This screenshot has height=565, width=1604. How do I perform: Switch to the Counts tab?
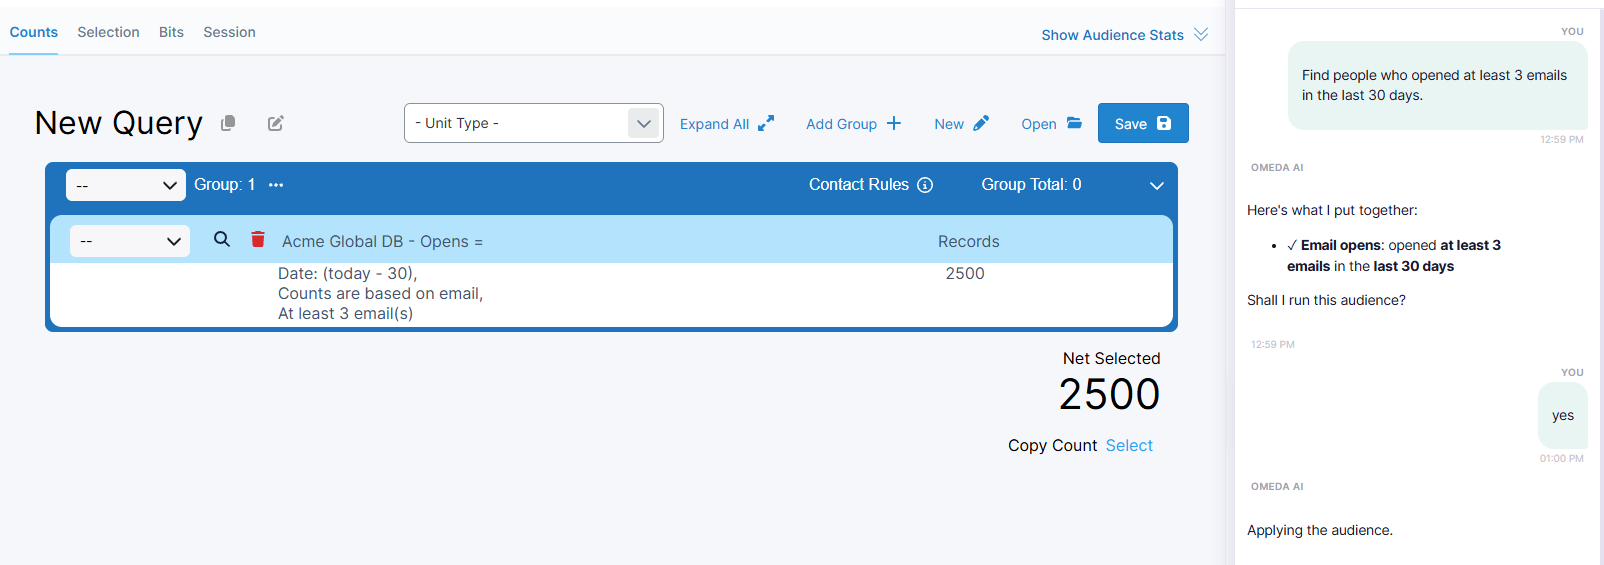coord(34,32)
